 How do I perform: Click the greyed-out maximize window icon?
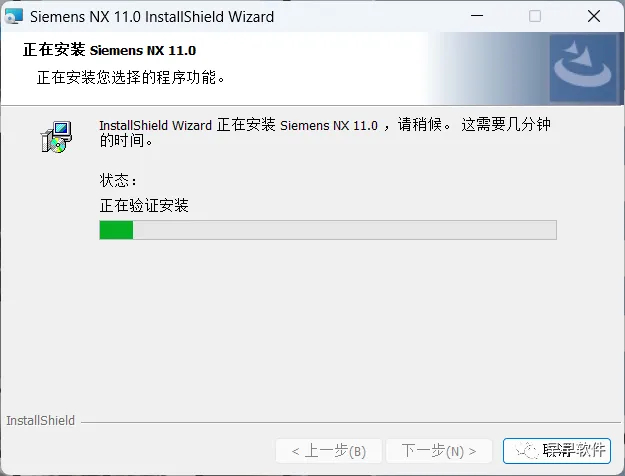(535, 16)
